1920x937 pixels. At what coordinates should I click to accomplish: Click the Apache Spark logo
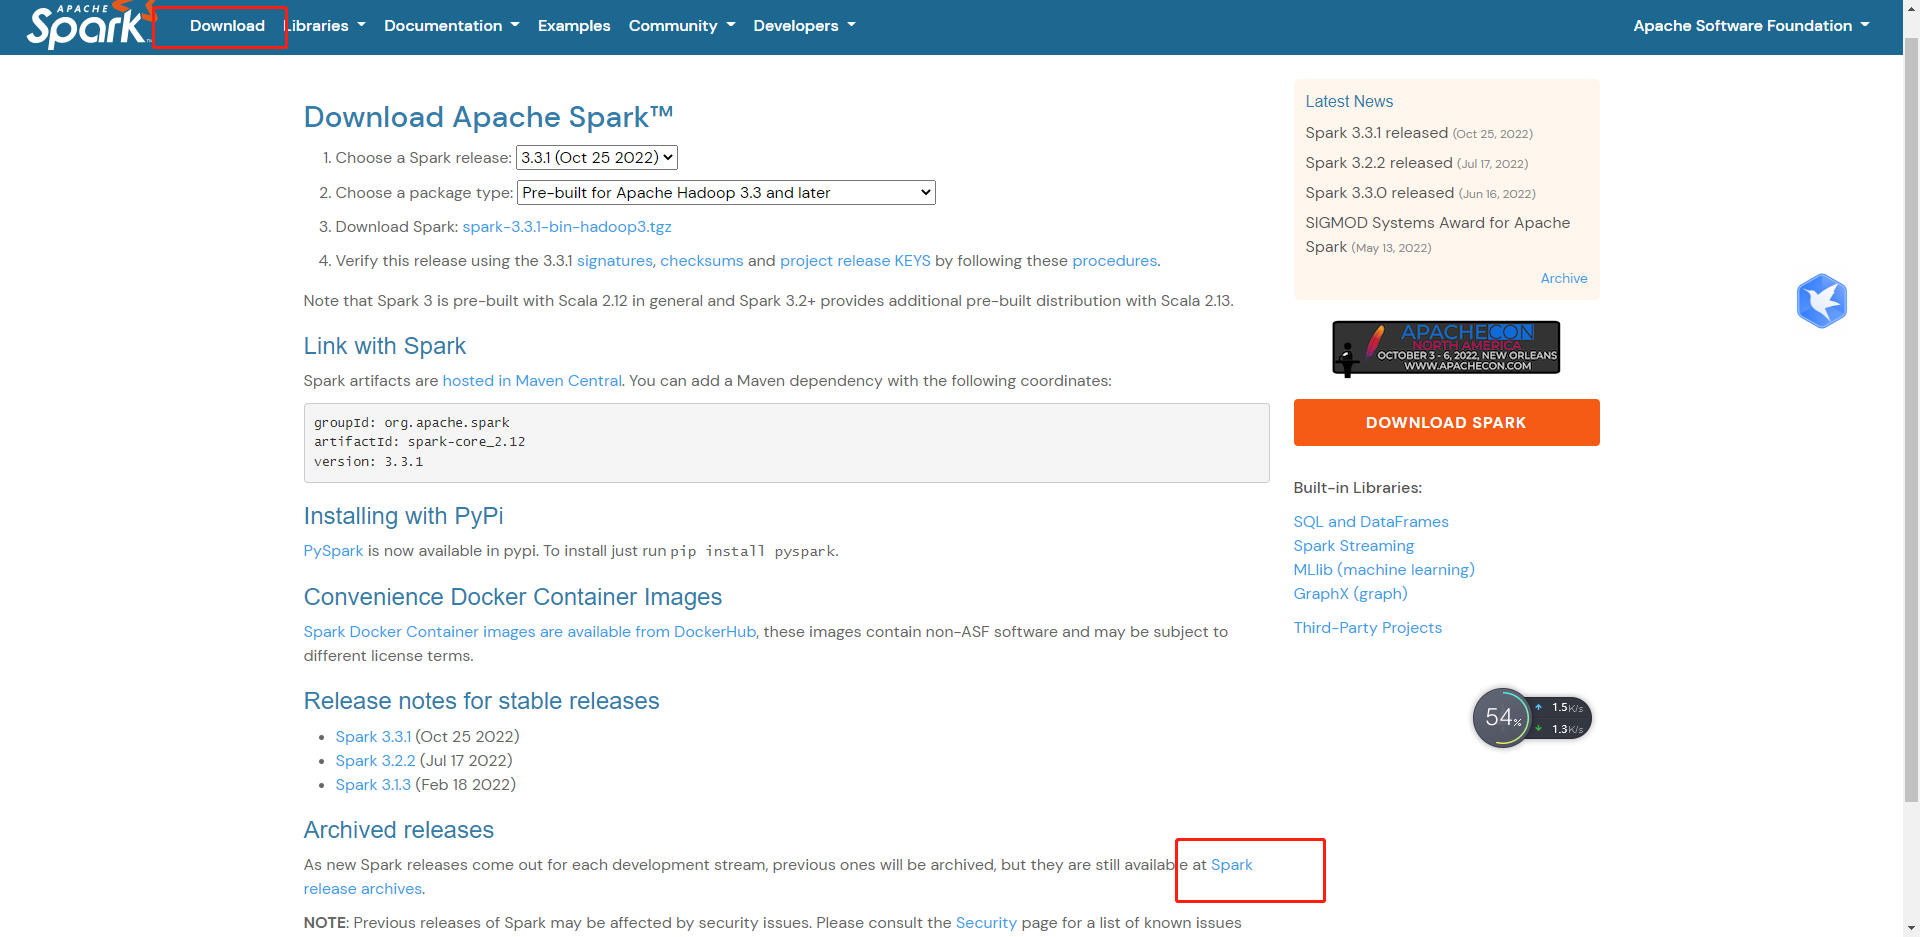[86, 26]
